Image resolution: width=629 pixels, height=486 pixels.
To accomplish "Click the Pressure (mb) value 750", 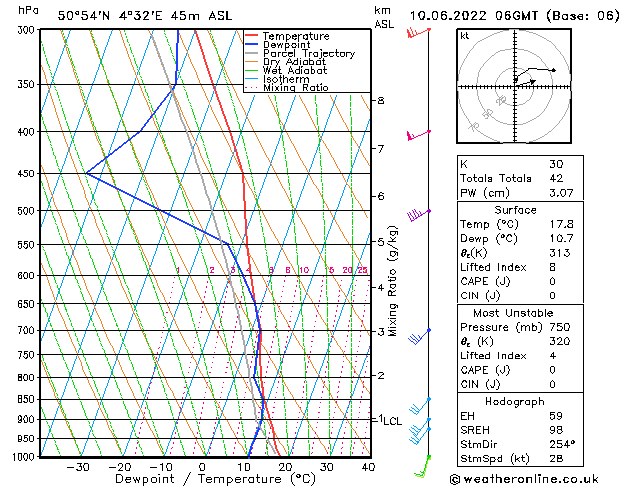I will pyautogui.click(x=560, y=327).
